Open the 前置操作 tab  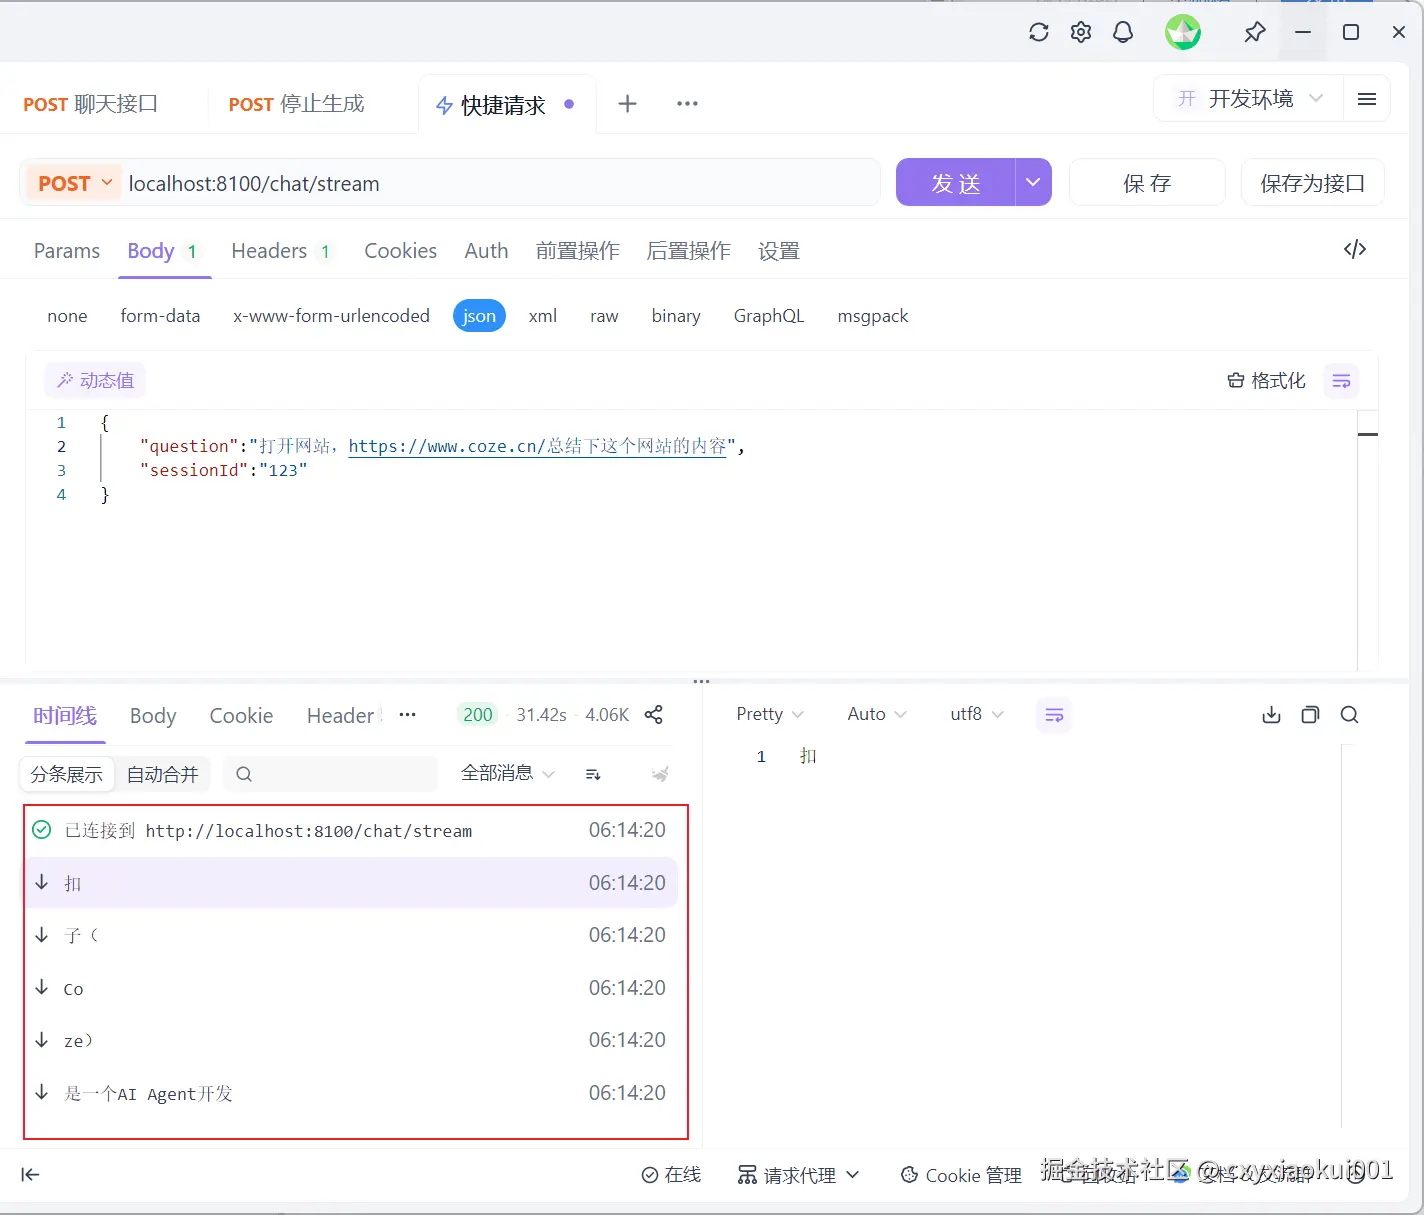[x=577, y=251]
